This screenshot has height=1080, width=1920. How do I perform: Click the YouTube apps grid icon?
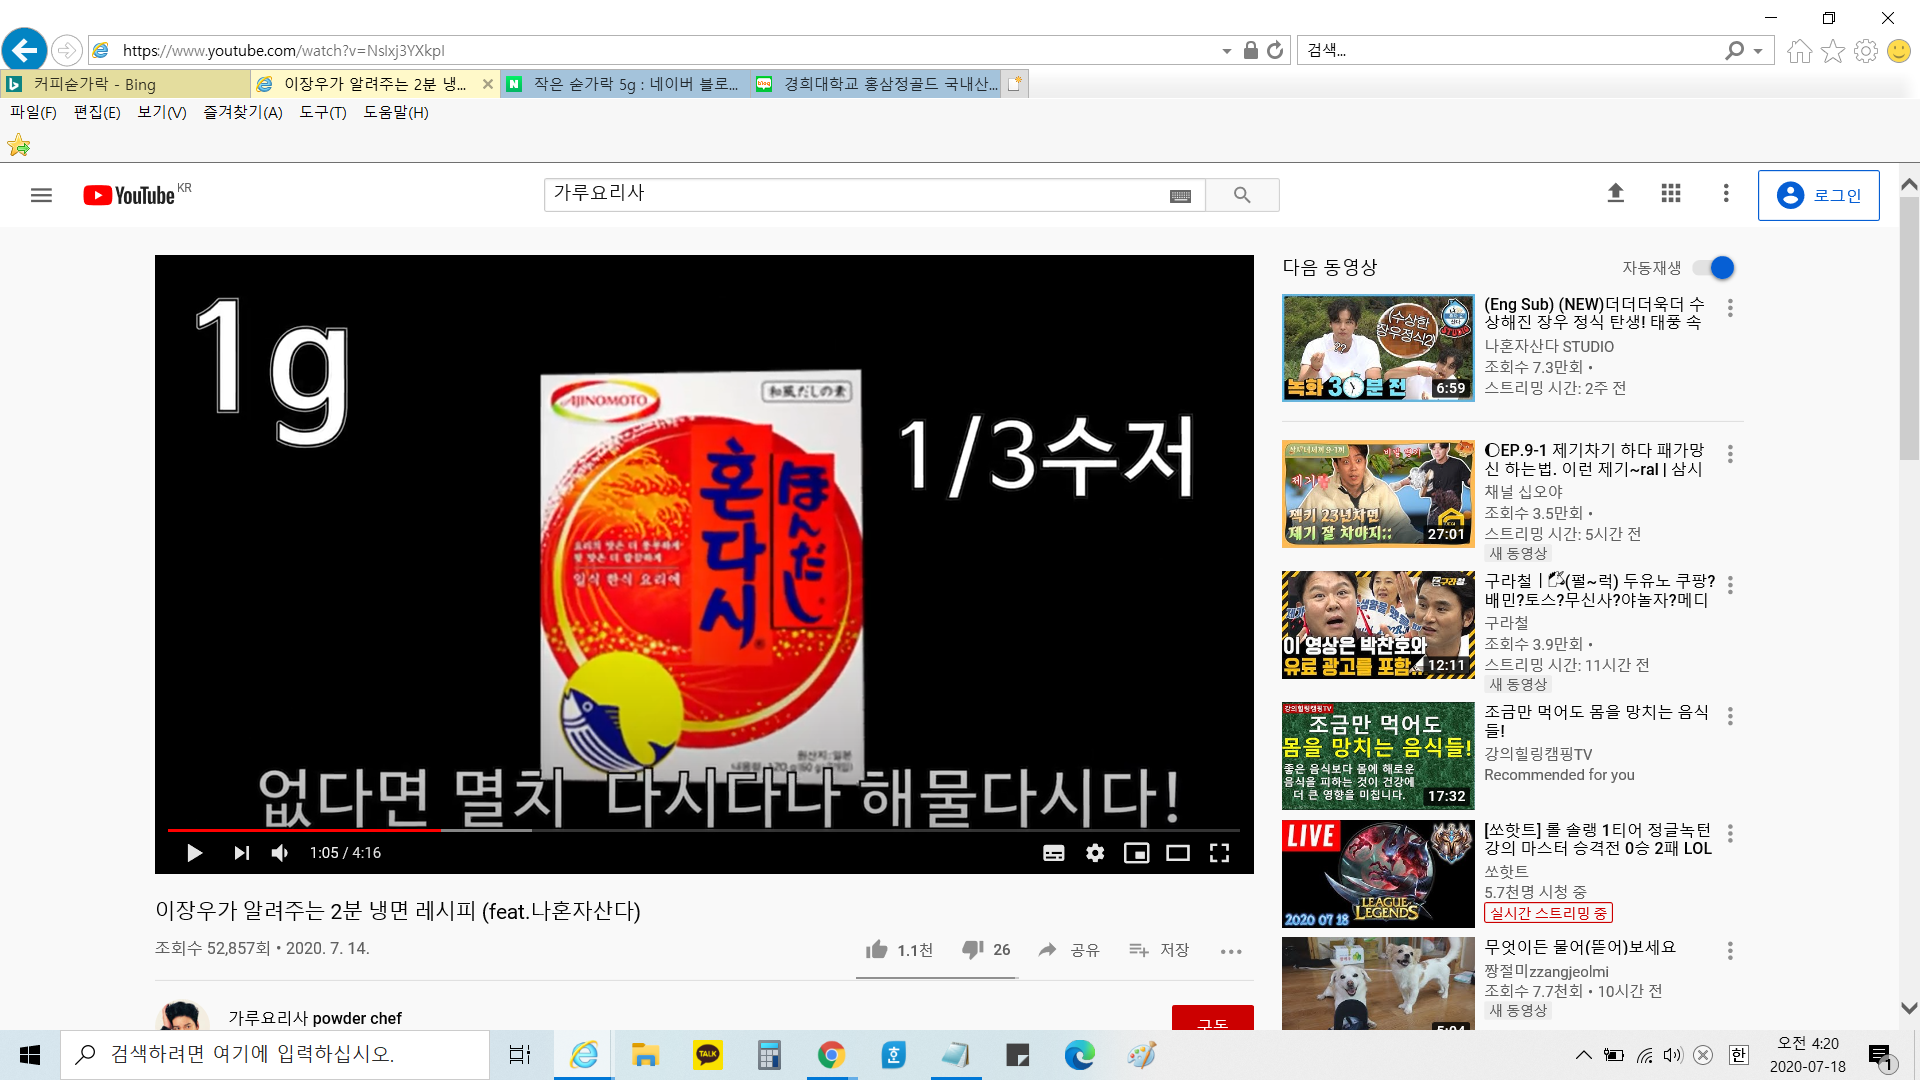[x=1671, y=193]
